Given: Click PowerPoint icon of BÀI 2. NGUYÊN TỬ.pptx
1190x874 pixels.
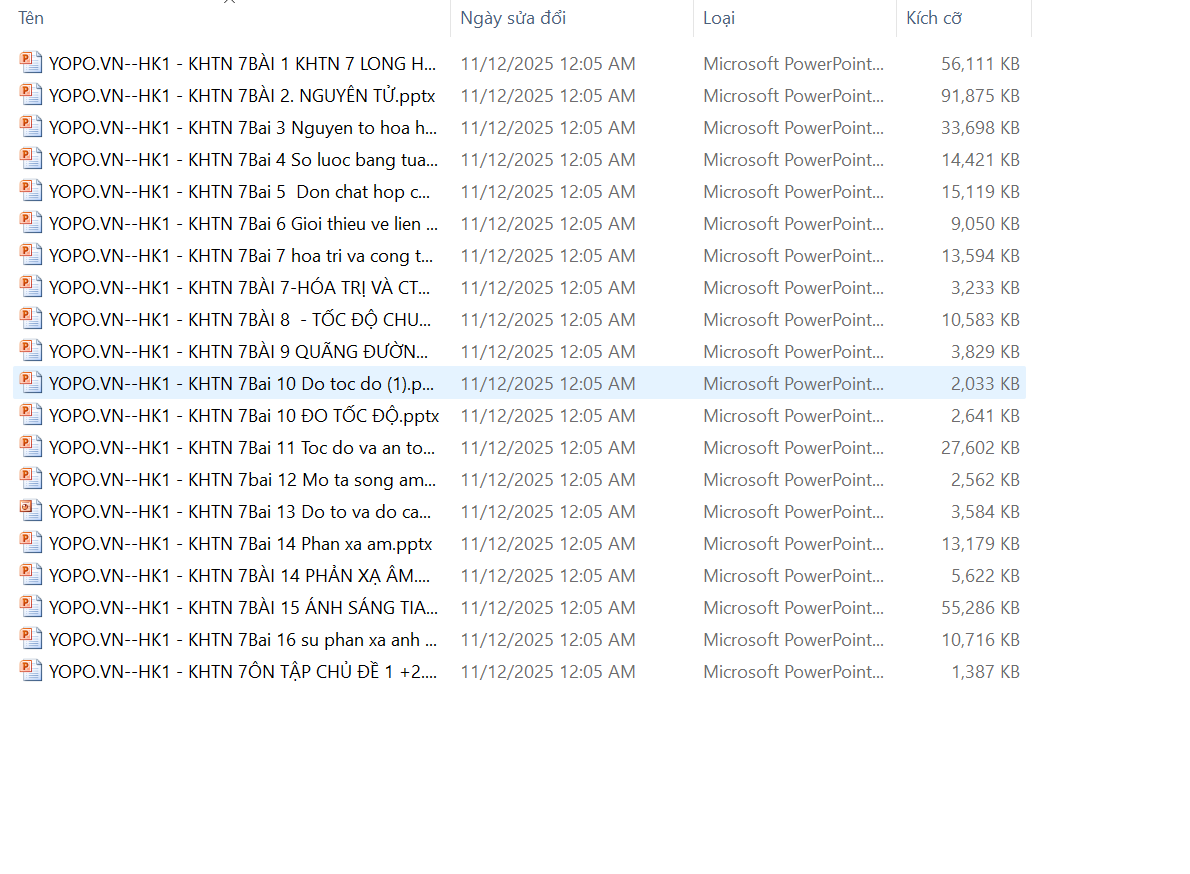Looking at the screenshot, I should coord(31,95).
